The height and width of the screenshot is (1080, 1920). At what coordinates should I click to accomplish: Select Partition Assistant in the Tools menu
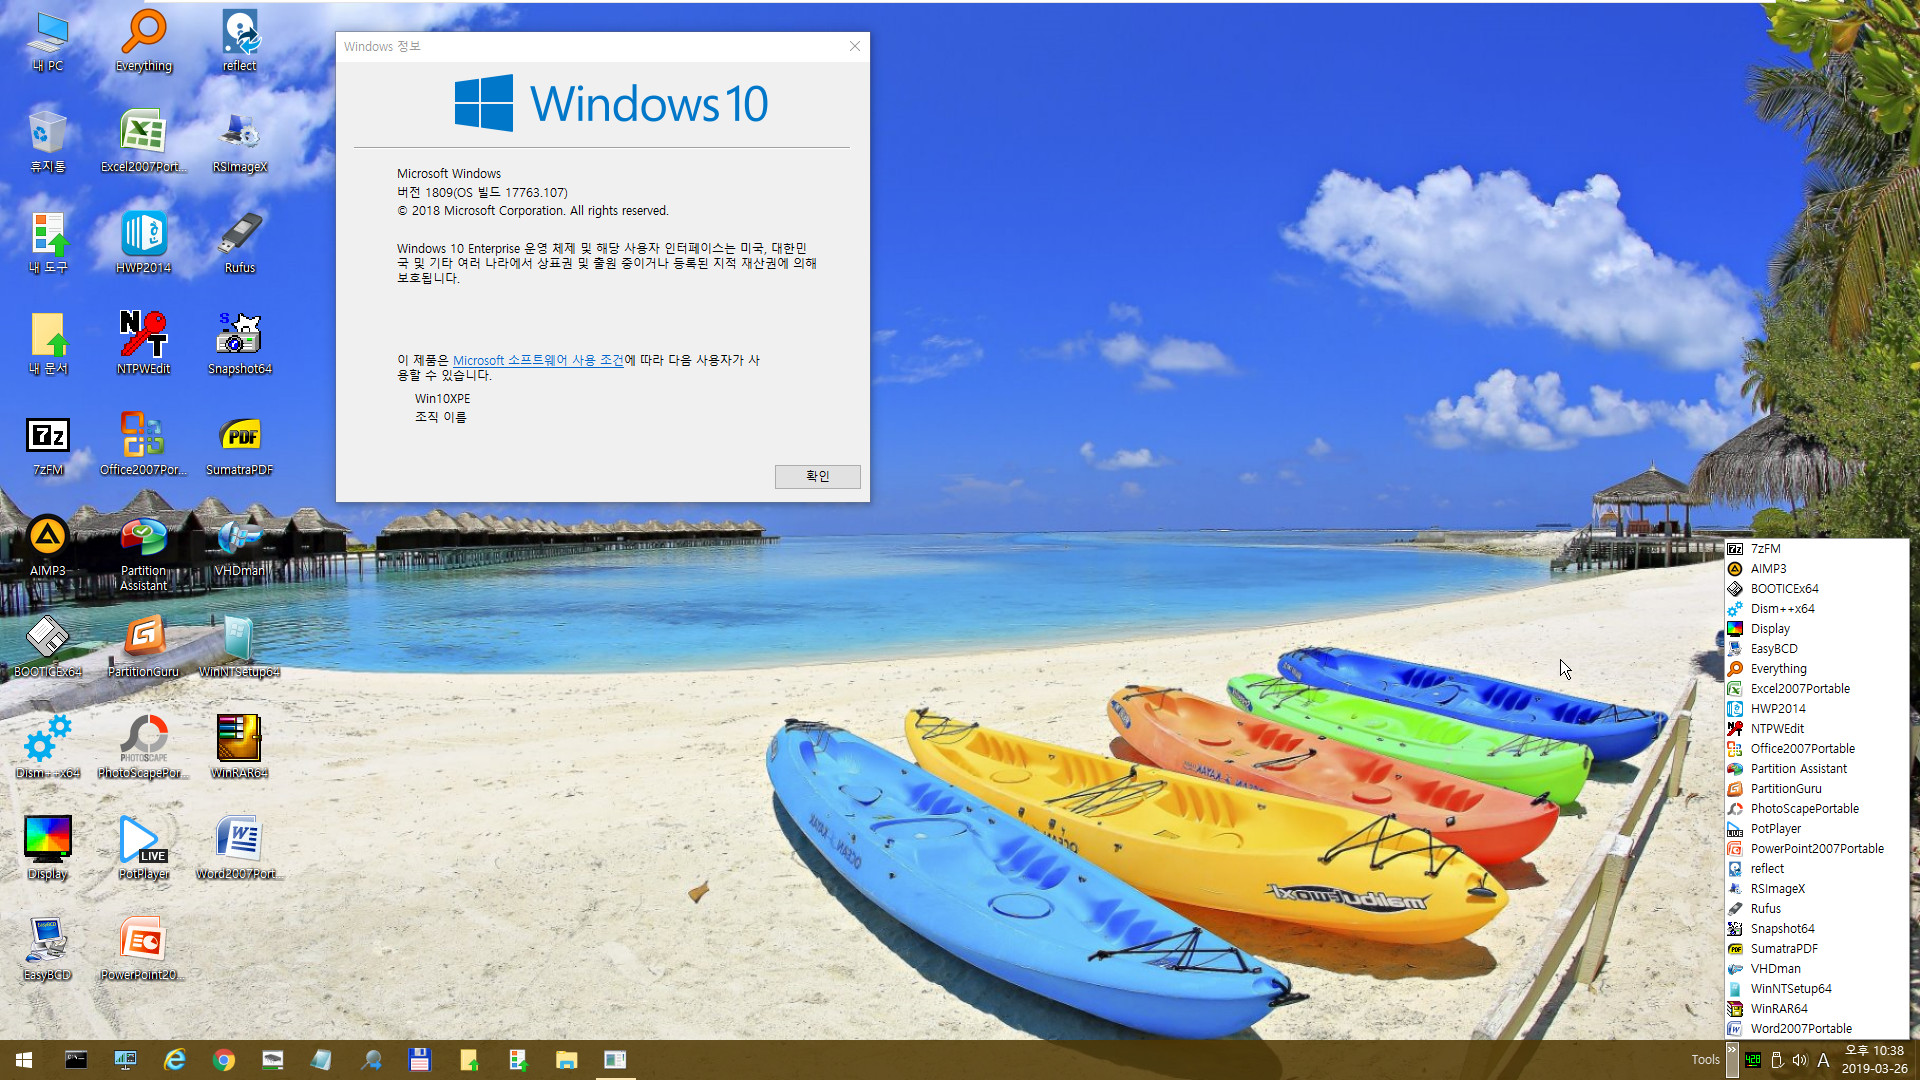pos(1817,768)
